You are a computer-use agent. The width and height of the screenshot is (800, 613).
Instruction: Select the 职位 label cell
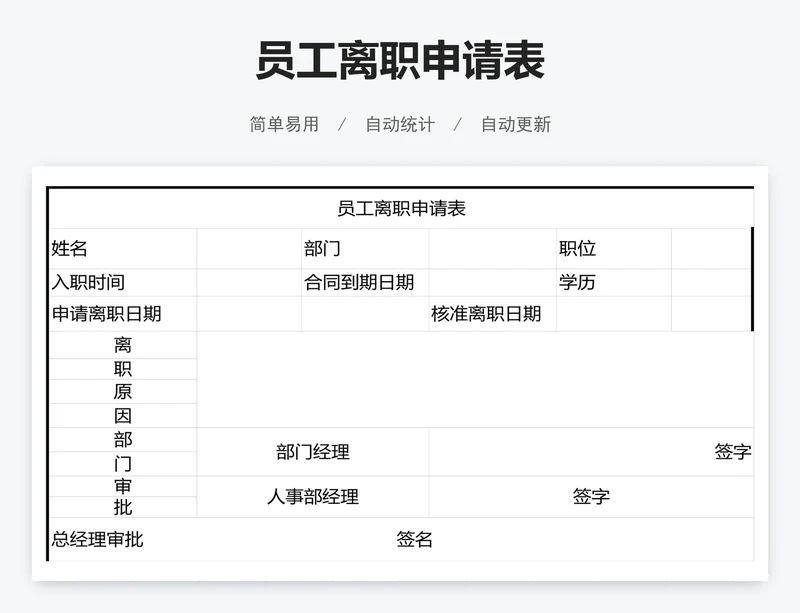614,249
